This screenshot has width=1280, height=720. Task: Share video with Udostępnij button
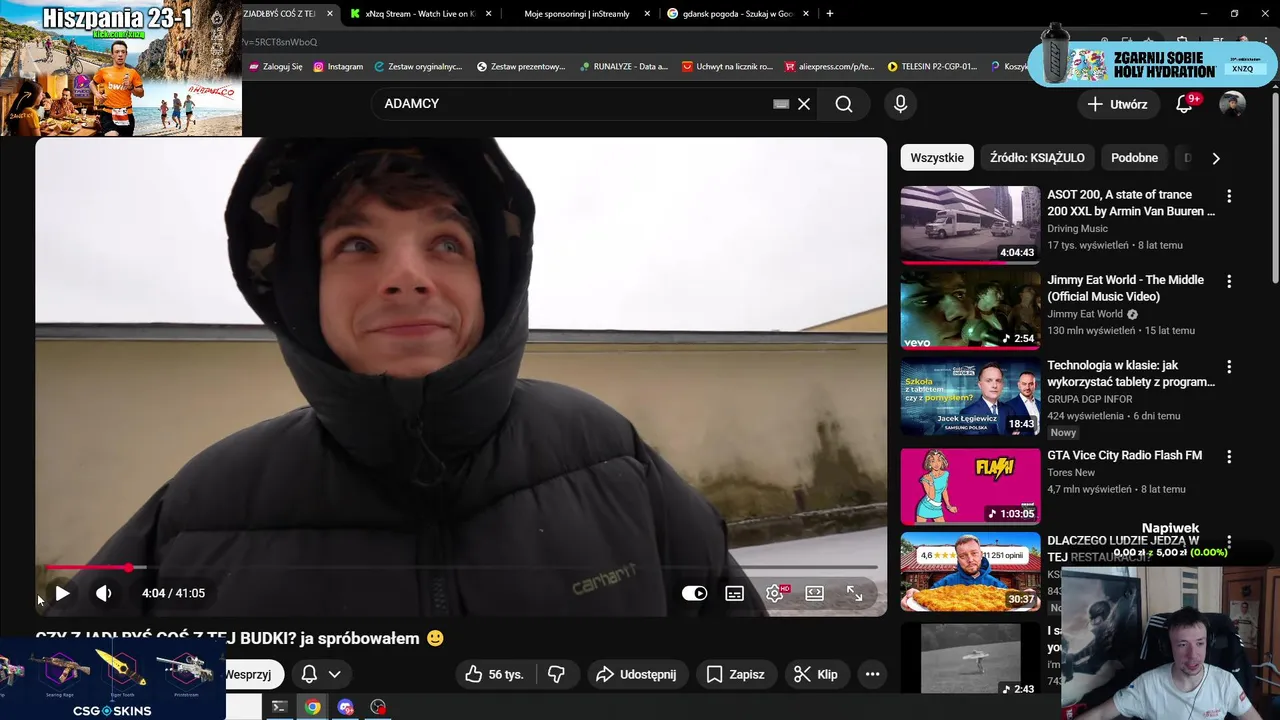(x=636, y=674)
